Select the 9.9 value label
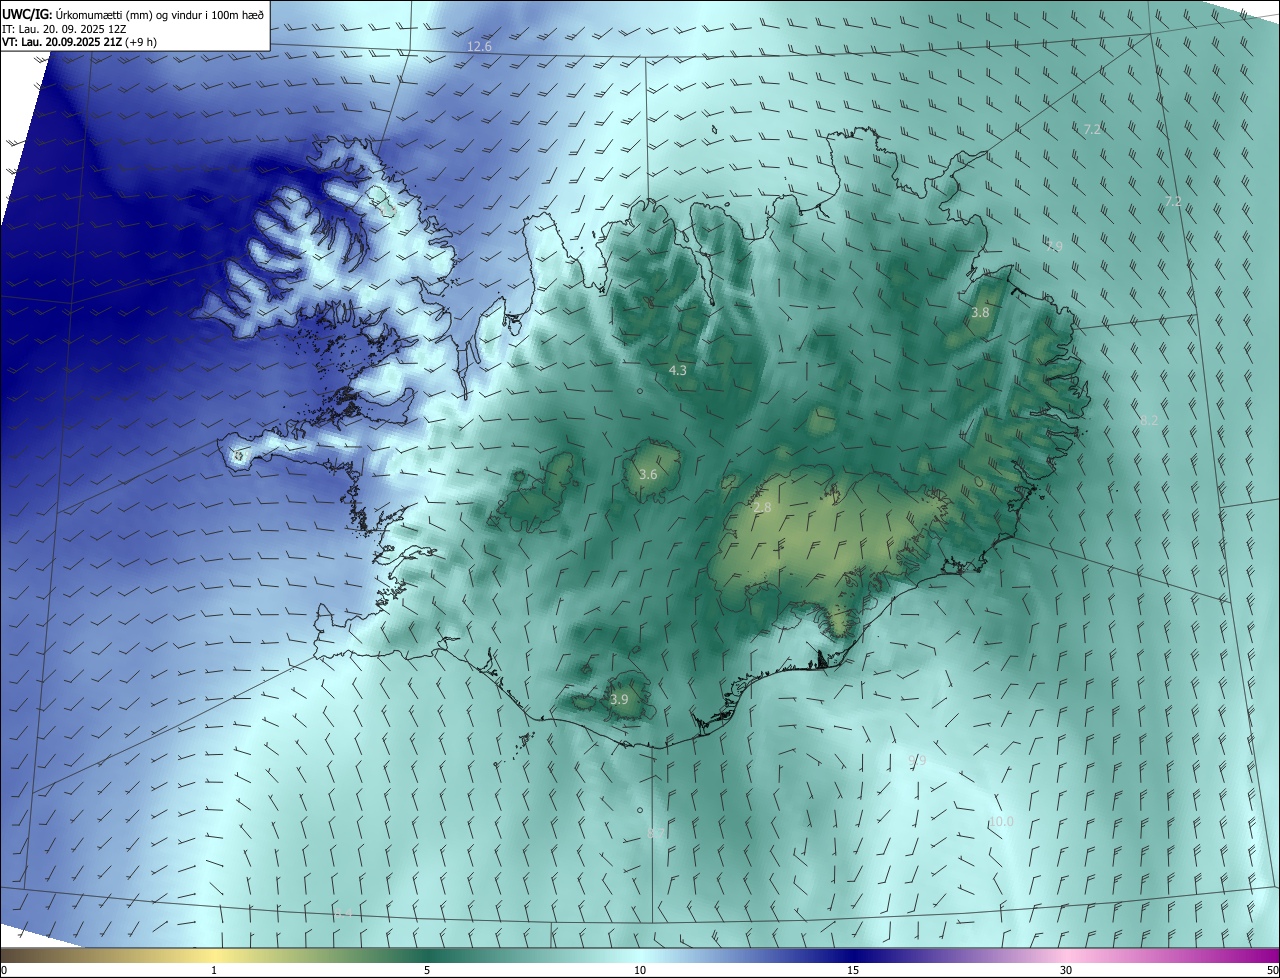The image size is (1280, 978). (917, 761)
